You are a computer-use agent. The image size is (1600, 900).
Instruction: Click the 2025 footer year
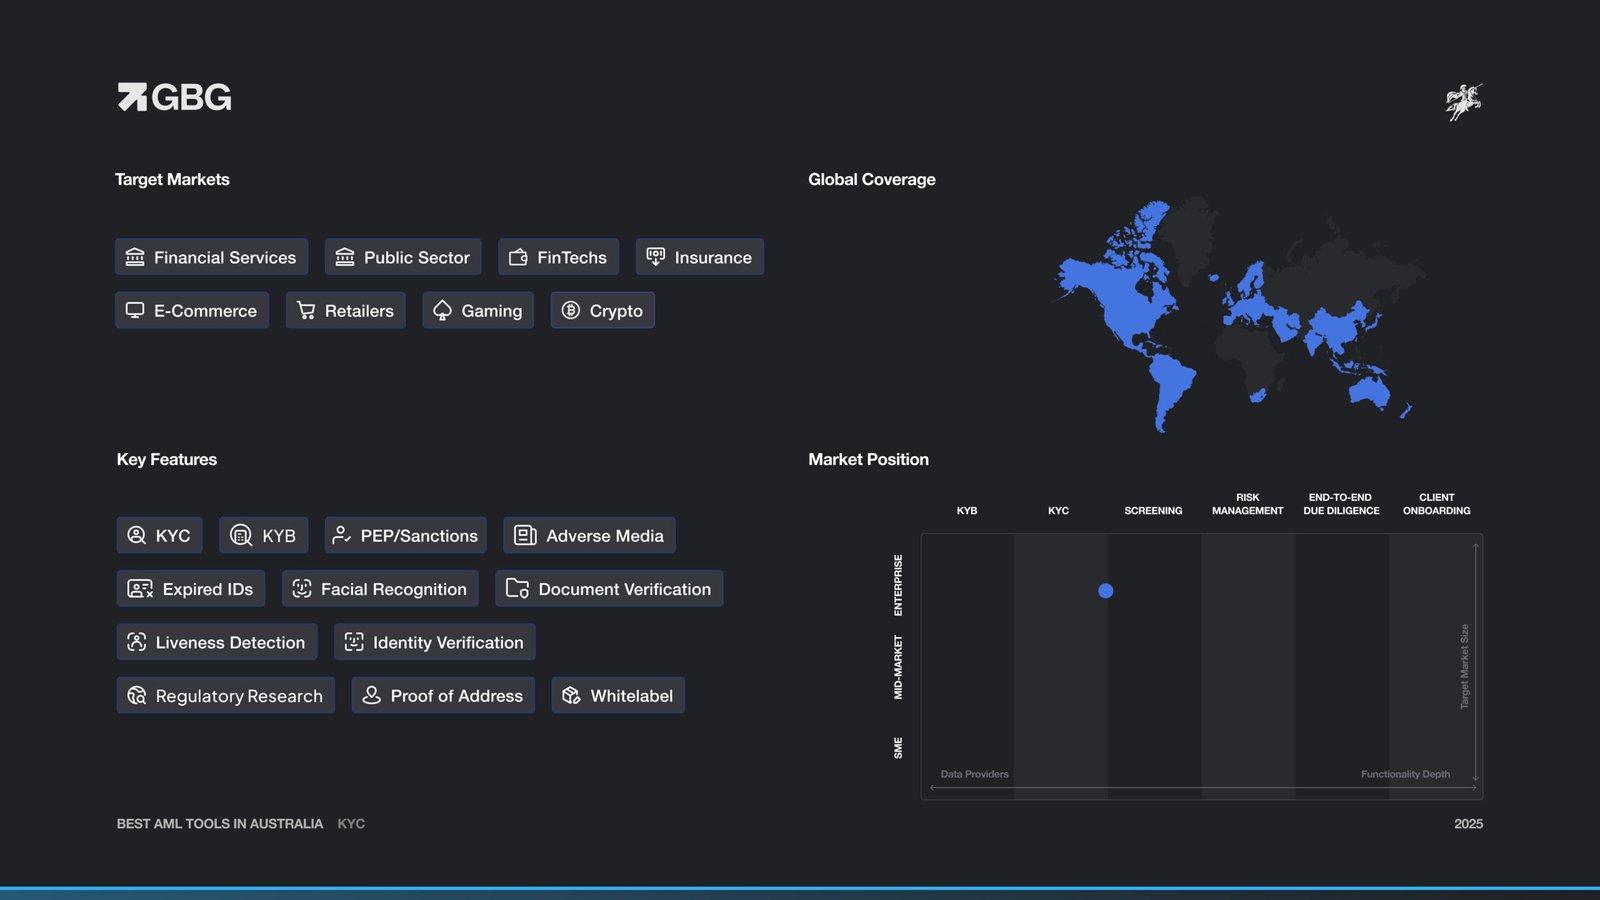coord(1468,824)
